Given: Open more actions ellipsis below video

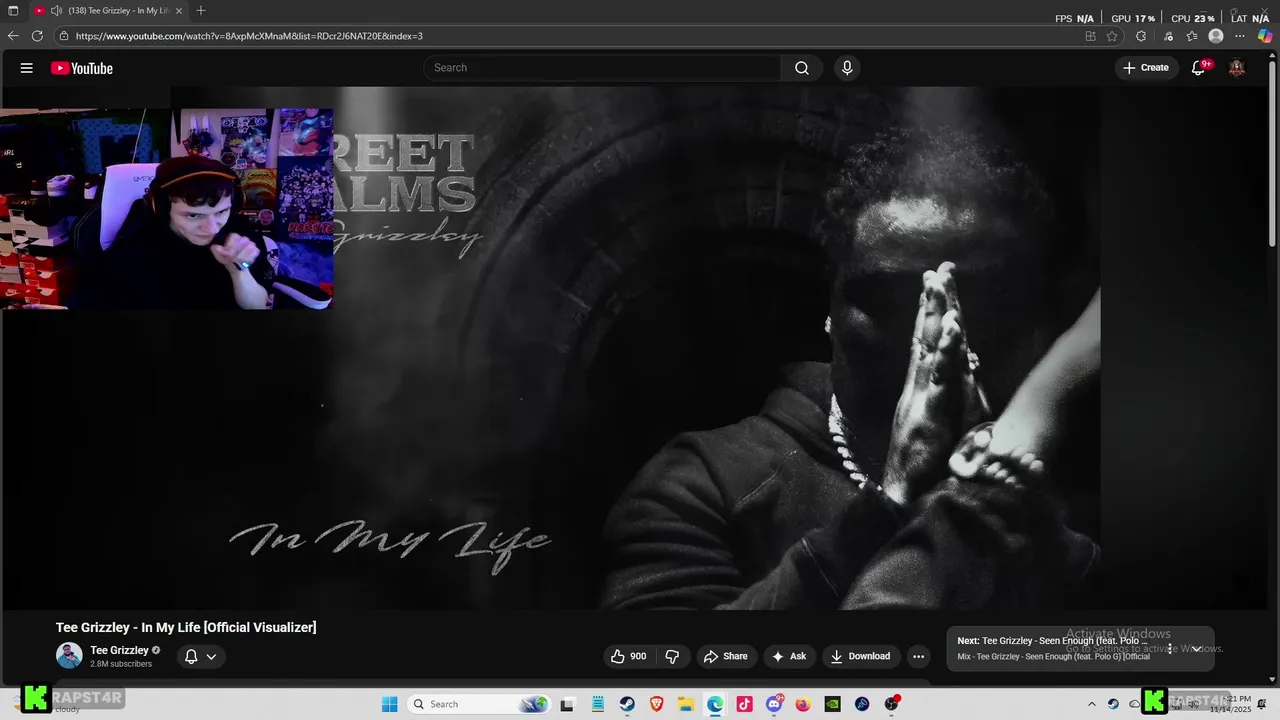Looking at the screenshot, I should pos(918,657).
